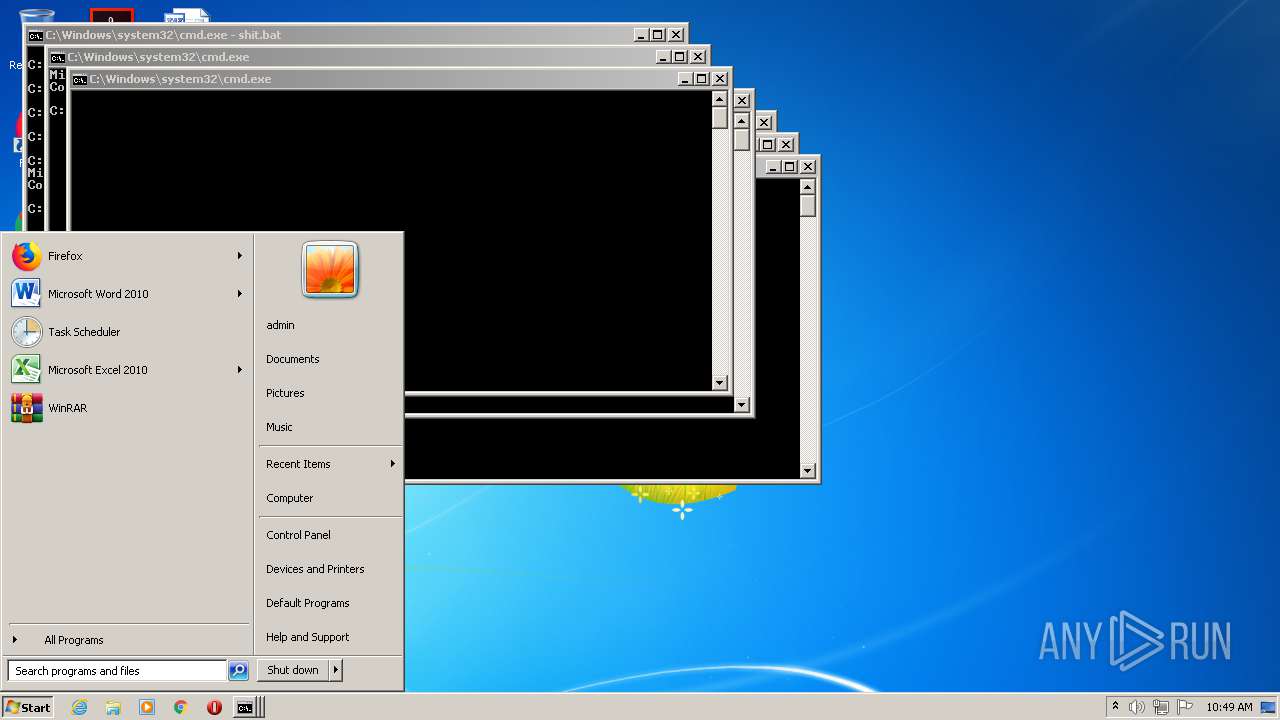Viewport: 1280px width, 720px height.
Task: Expand Microsoft Word 2010 recent files arrow
Action: (x=240, y=294)
